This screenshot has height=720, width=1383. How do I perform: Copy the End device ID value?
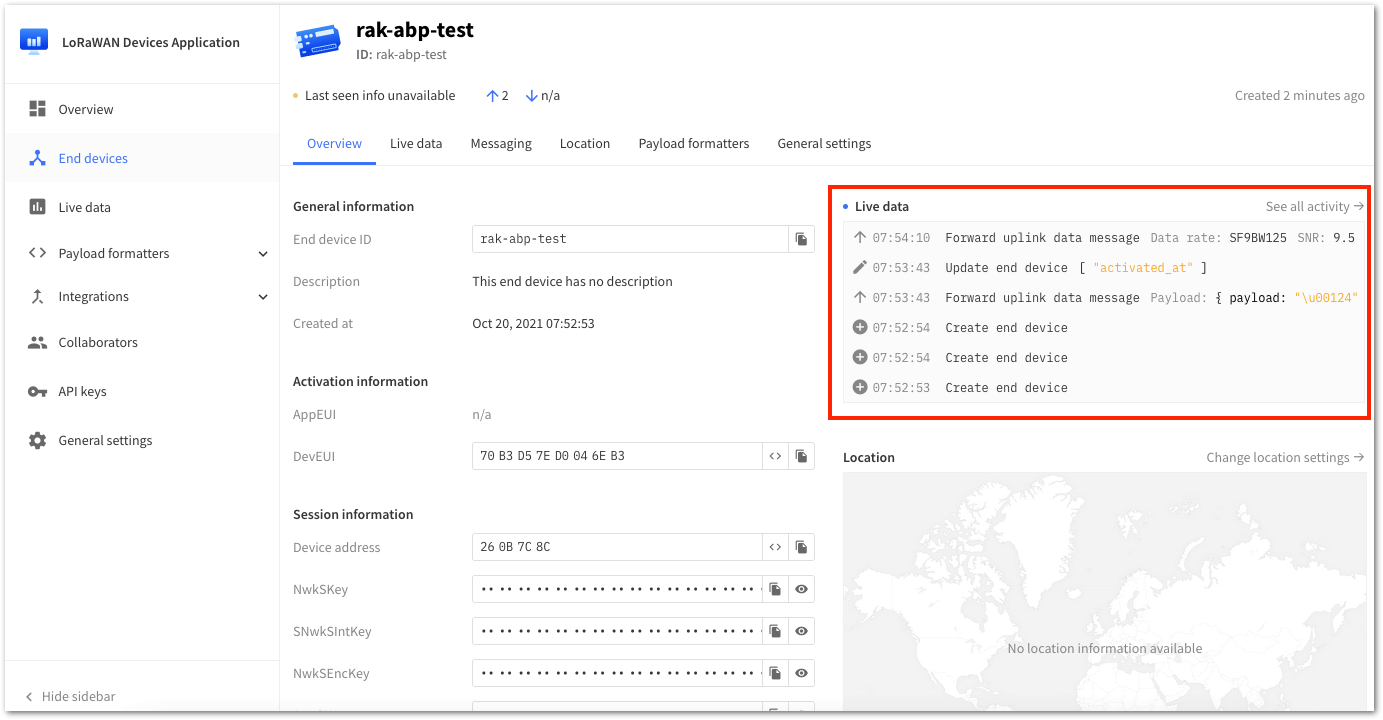point(801,239)
